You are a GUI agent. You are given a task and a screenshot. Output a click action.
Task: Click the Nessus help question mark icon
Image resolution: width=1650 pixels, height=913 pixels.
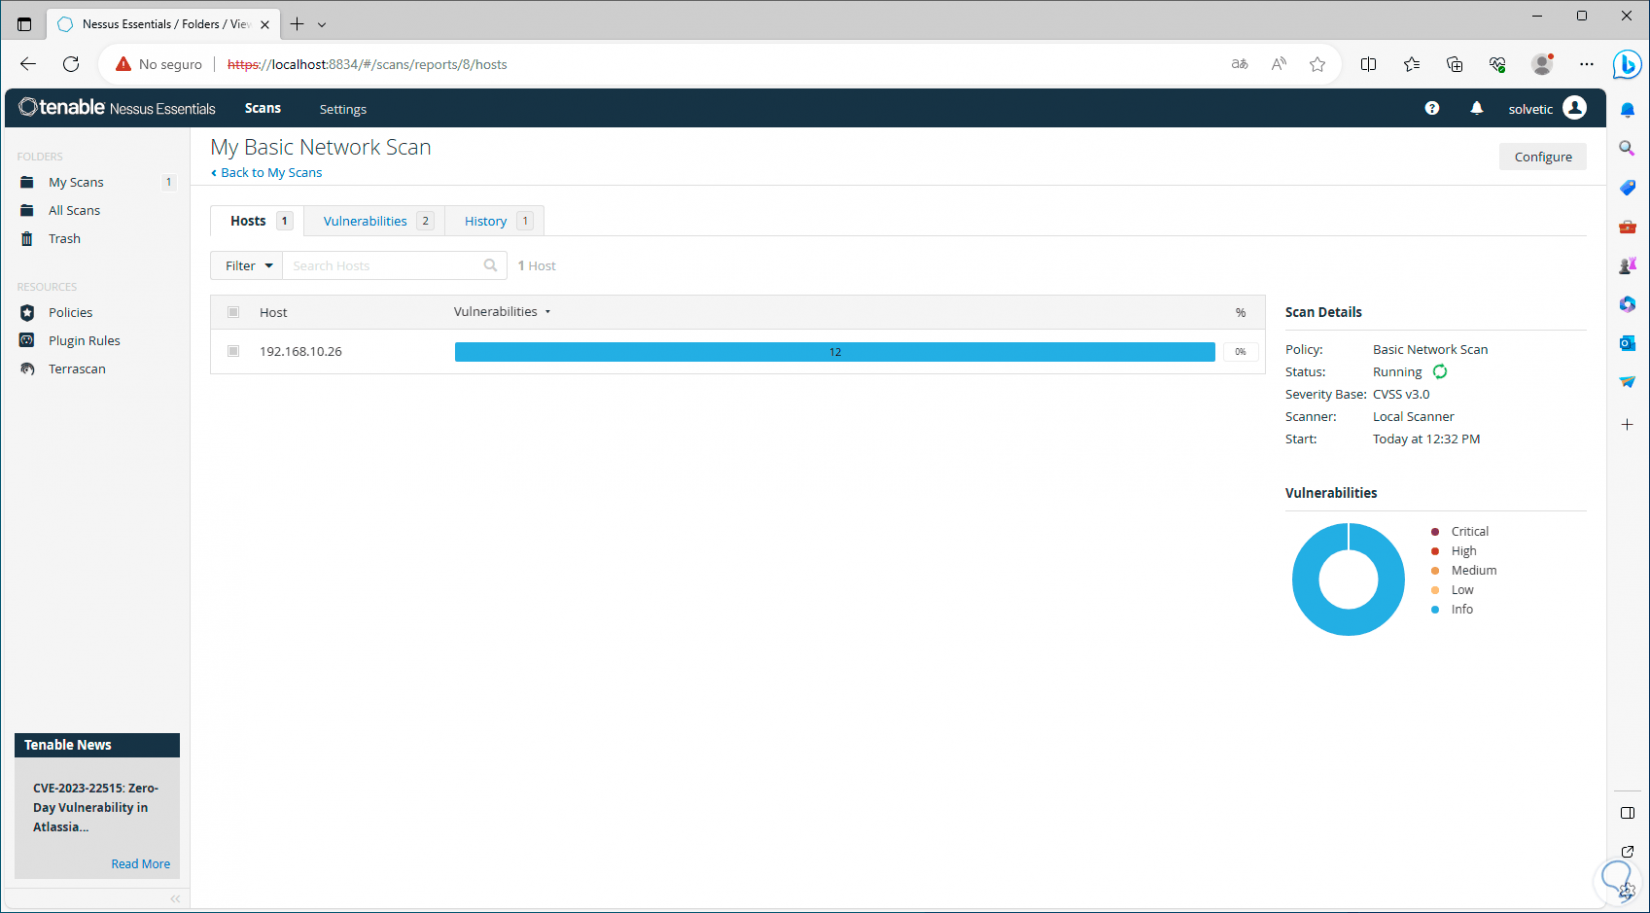1432,108
